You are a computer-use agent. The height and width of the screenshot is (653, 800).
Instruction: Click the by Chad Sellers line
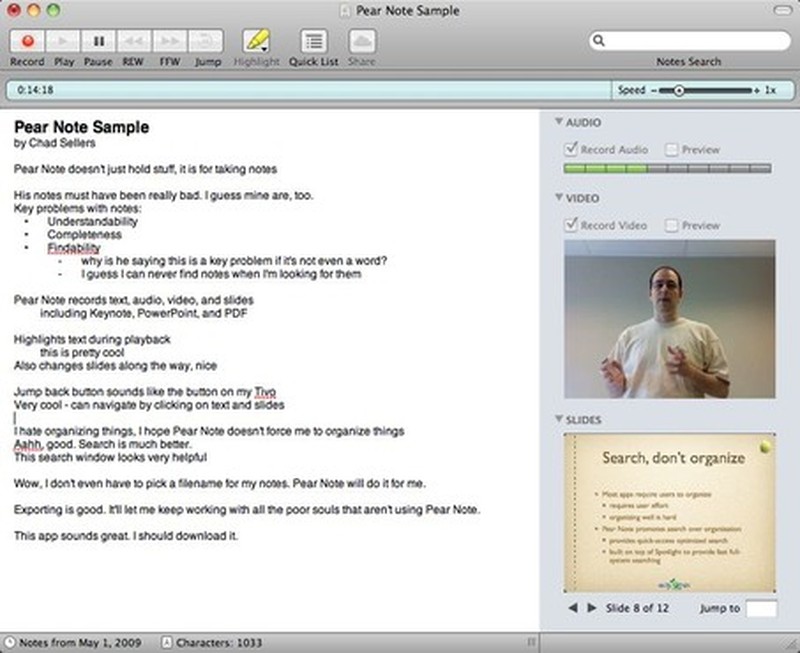55,143
